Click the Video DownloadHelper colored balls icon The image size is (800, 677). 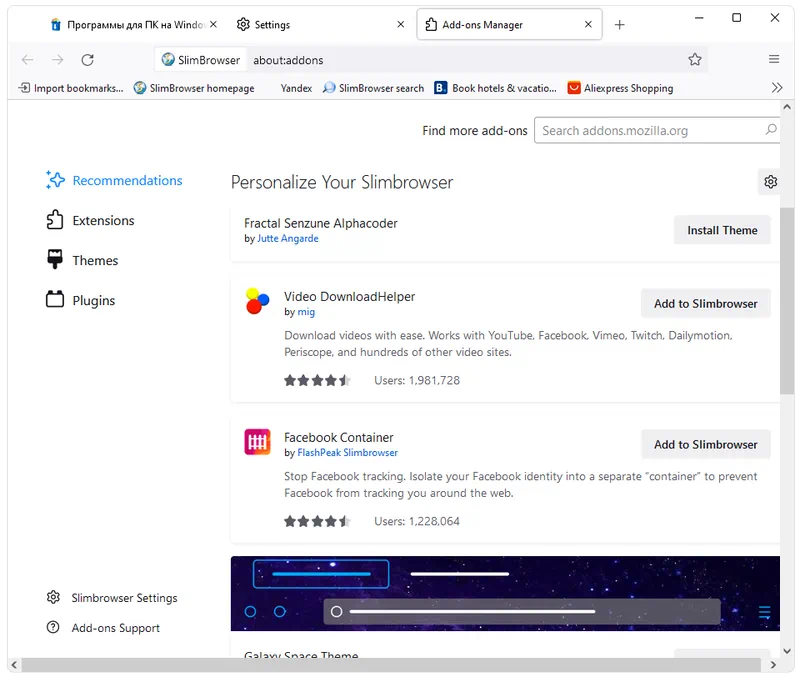[258, 301]
